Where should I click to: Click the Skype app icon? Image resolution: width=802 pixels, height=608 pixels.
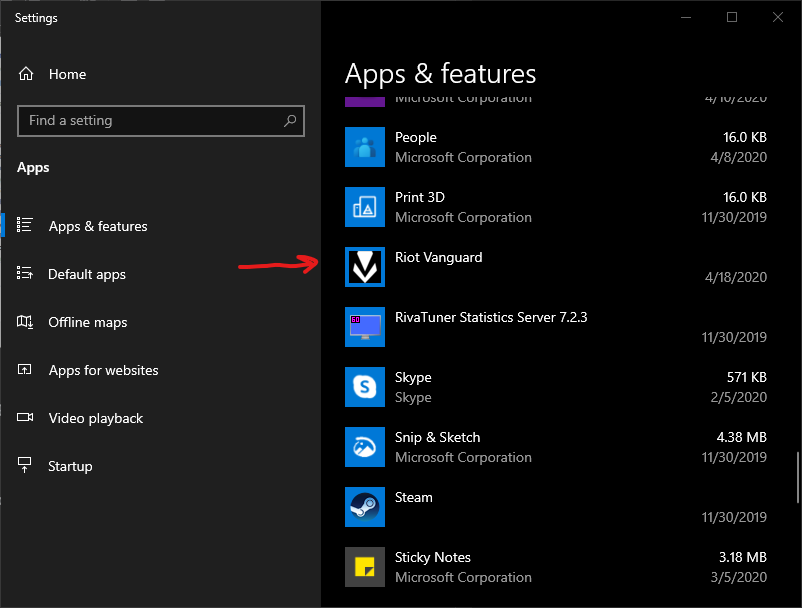(365, 387)
